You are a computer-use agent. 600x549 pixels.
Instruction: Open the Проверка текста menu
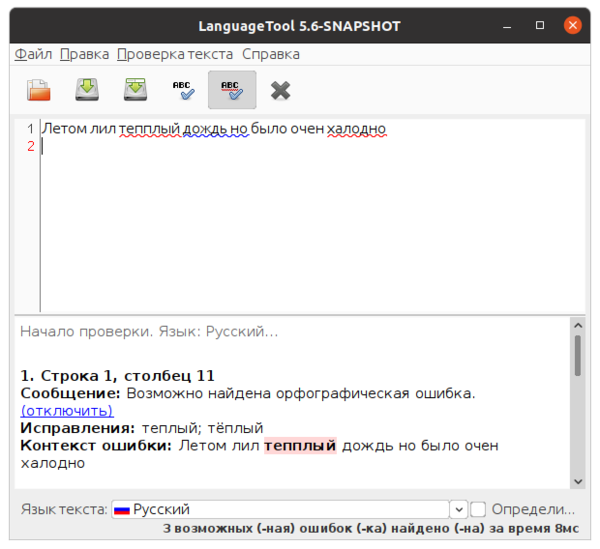[x=175, y=54]
